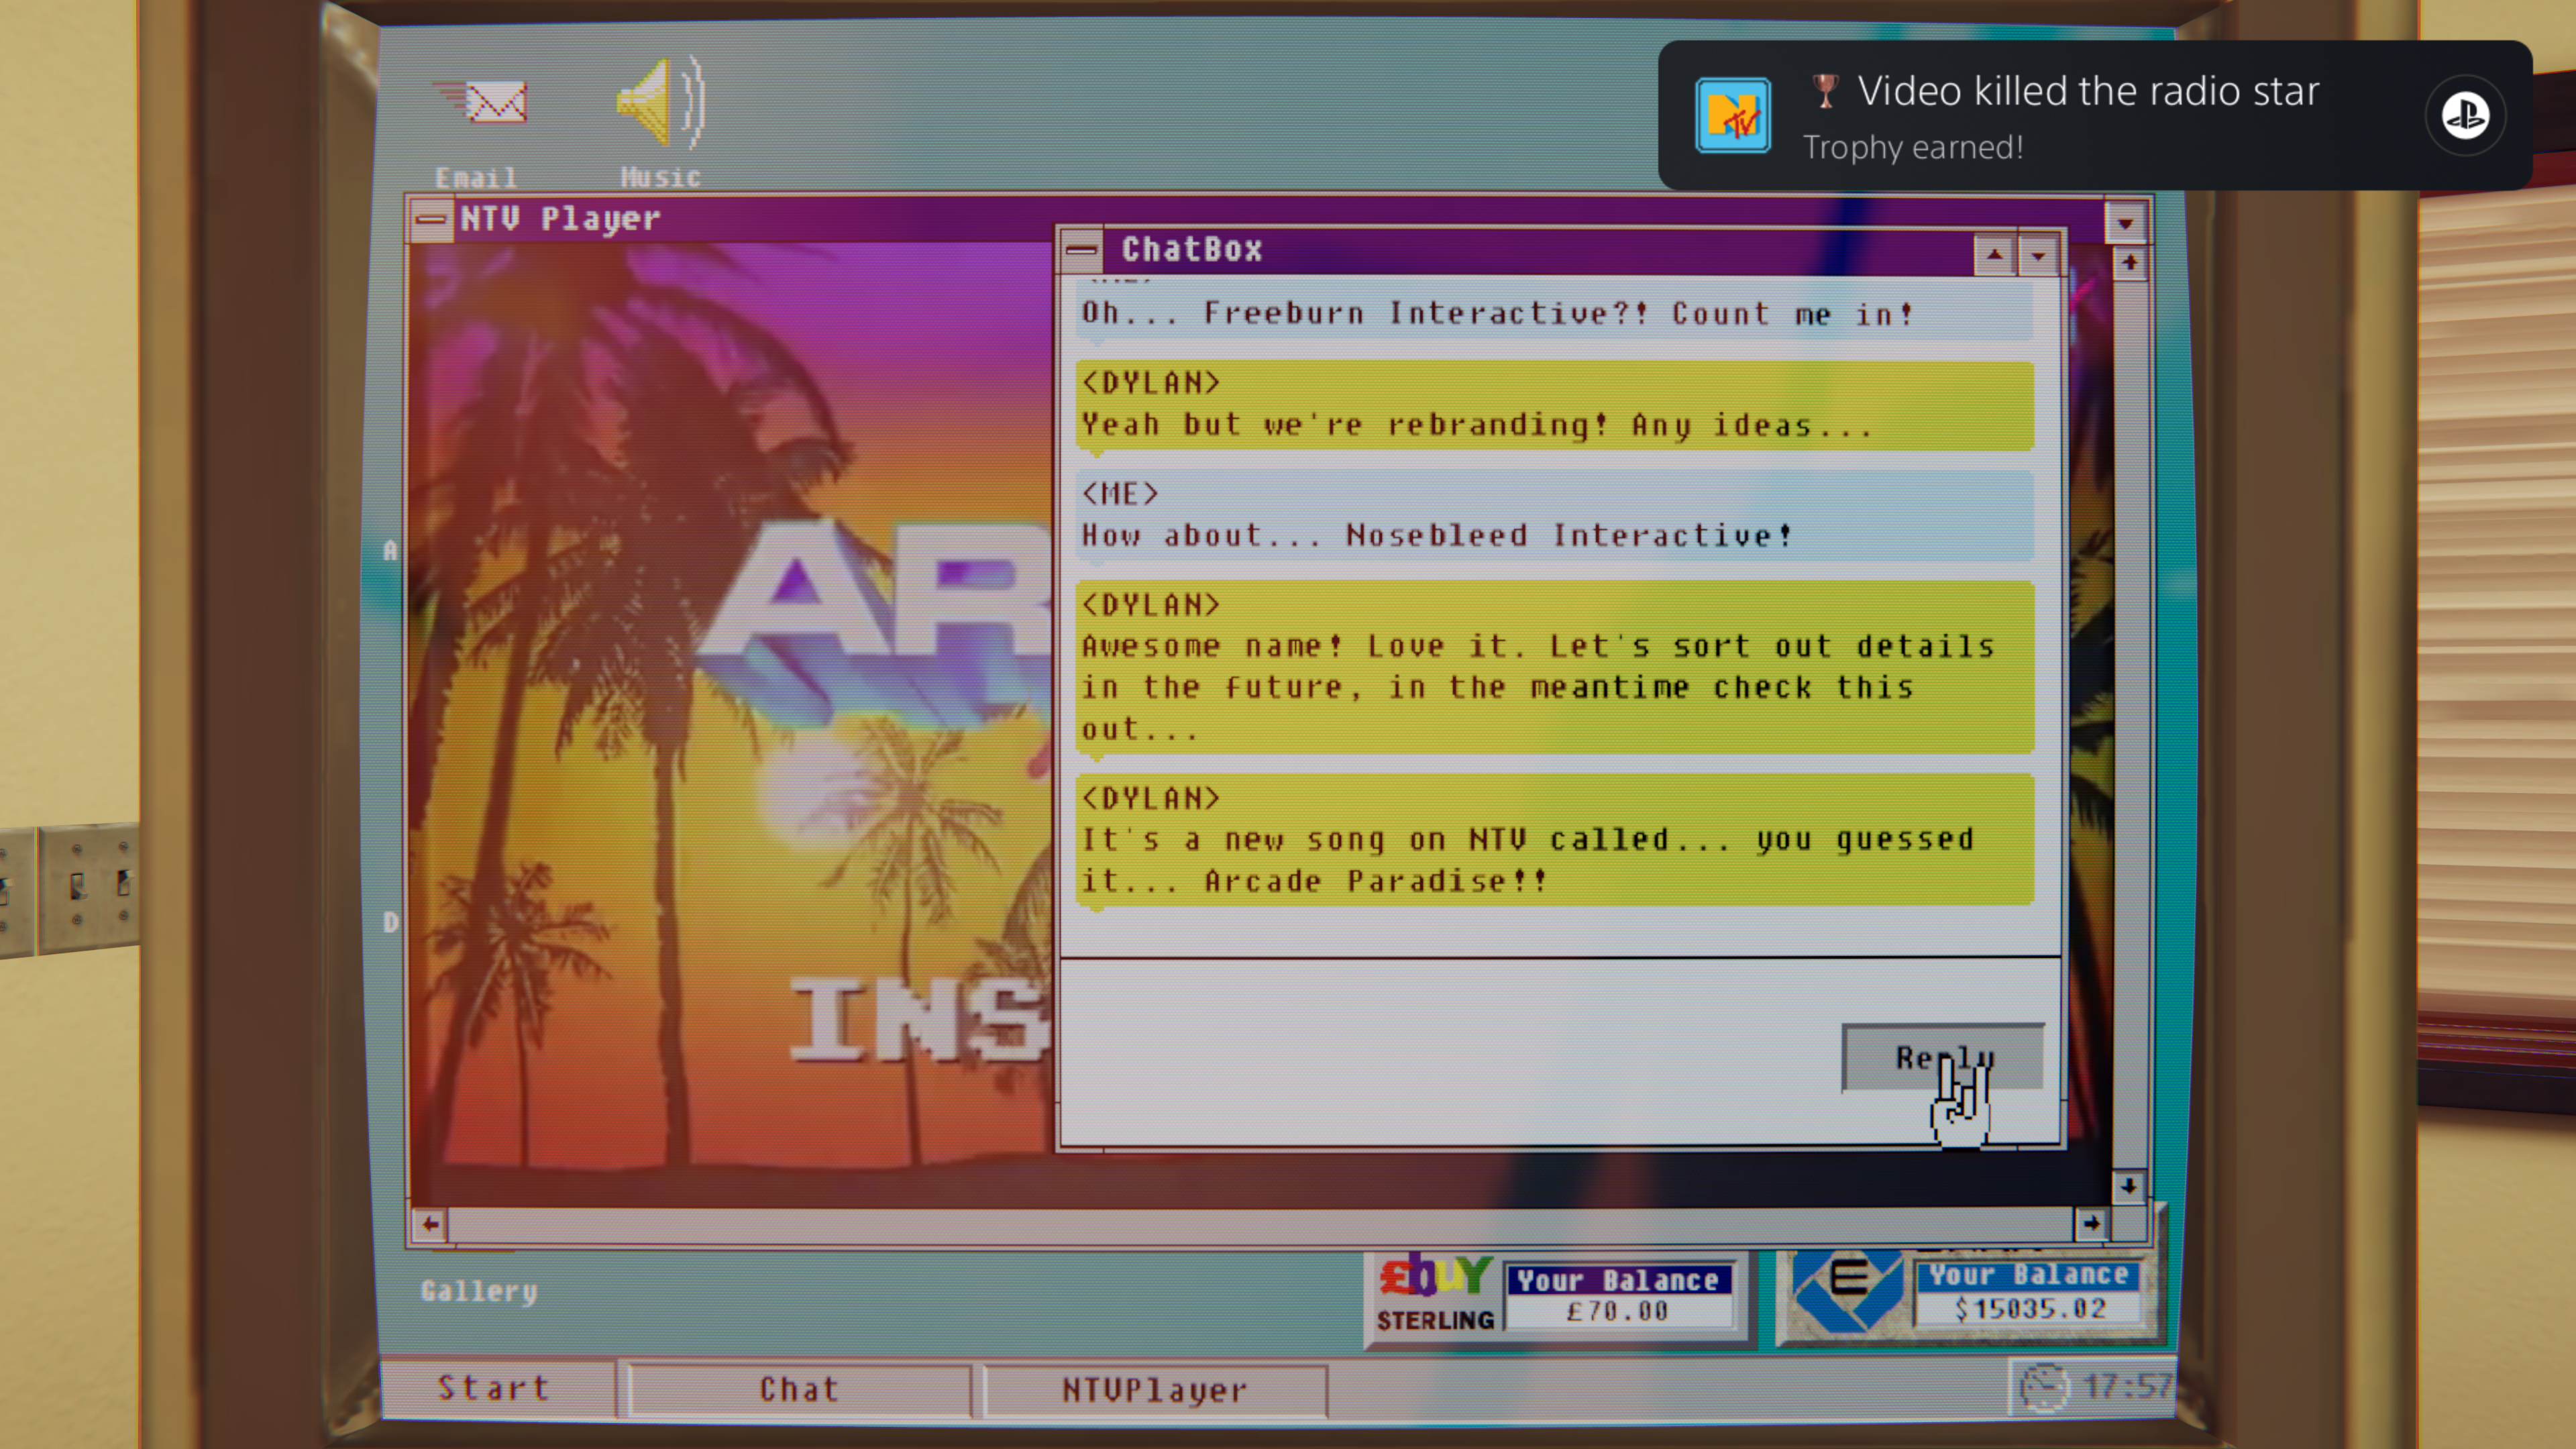Screen dimensions: 2576x1449
Task: Click NTV Player title bar down-arrow
Action: tap(2126, 221)
